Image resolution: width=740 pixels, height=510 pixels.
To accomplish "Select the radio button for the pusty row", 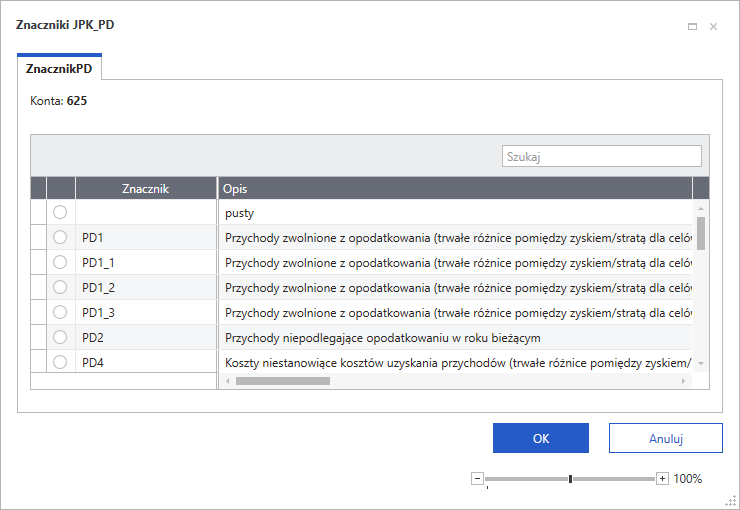I will tap(60, 212).
